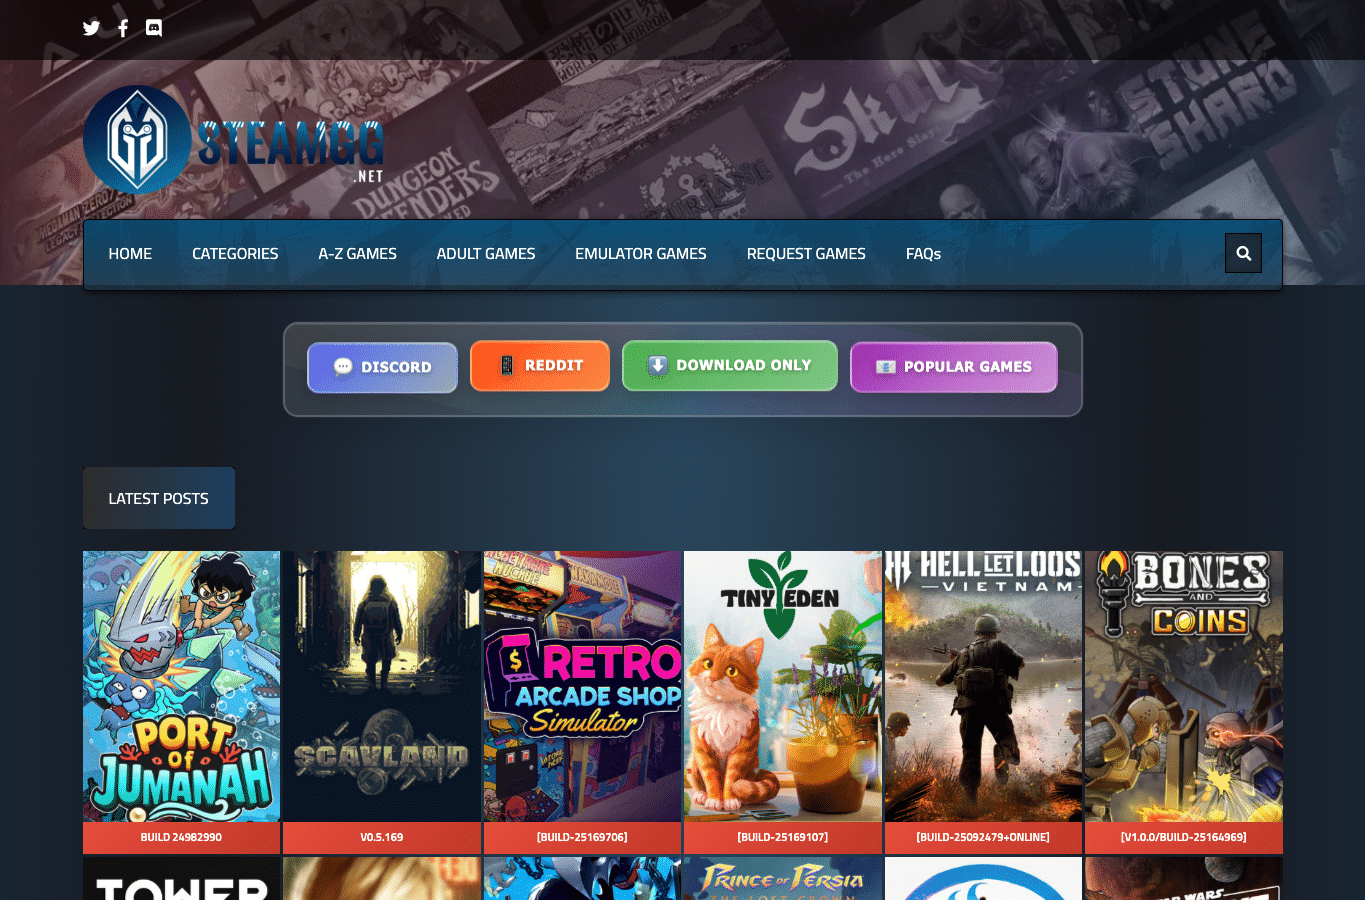1365x900 pixels.
Task: Click the STEAMGG .NET logo text
Action: pyautogui.click(x=291, y=150)
